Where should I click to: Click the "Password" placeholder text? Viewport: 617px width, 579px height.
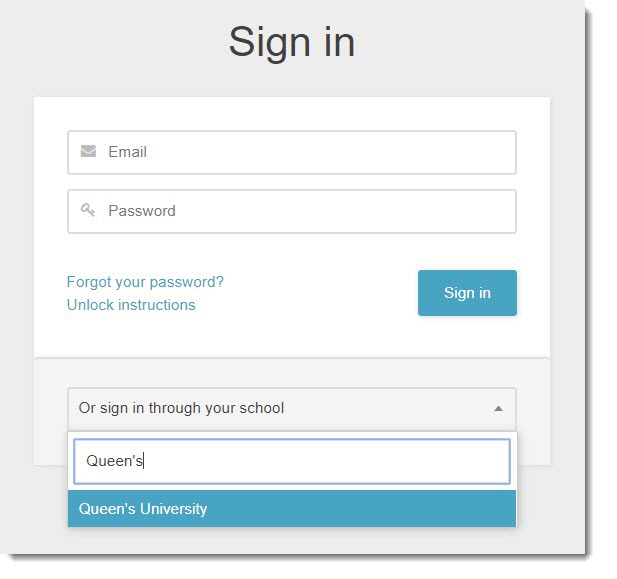[x=142, y=211]
